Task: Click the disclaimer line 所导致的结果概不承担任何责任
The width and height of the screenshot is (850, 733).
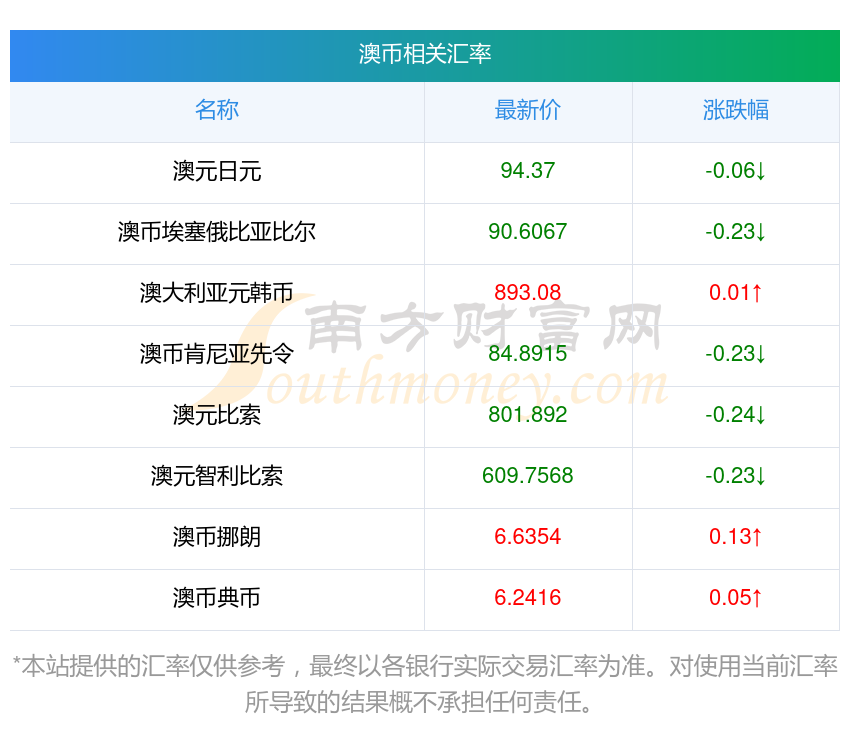Action: [x=418, y=702]
